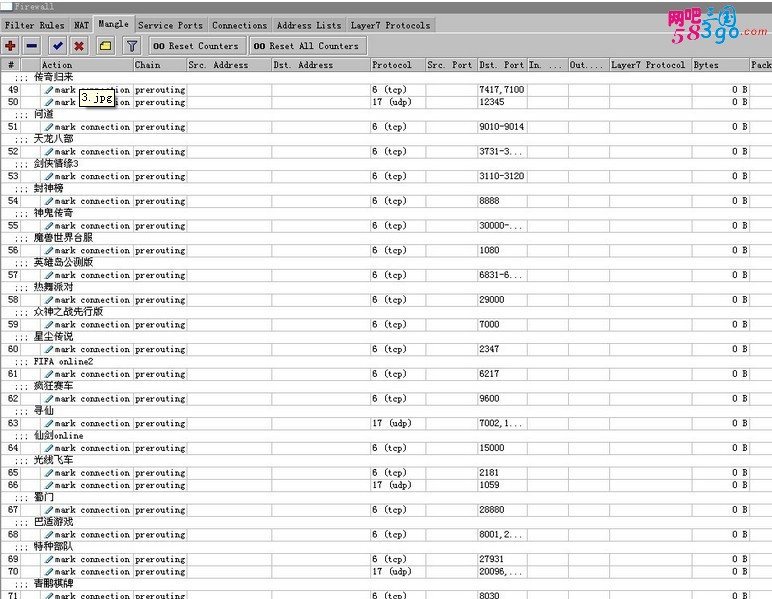Sort by the # column header

pyautogui.click(x=11, y=64)
